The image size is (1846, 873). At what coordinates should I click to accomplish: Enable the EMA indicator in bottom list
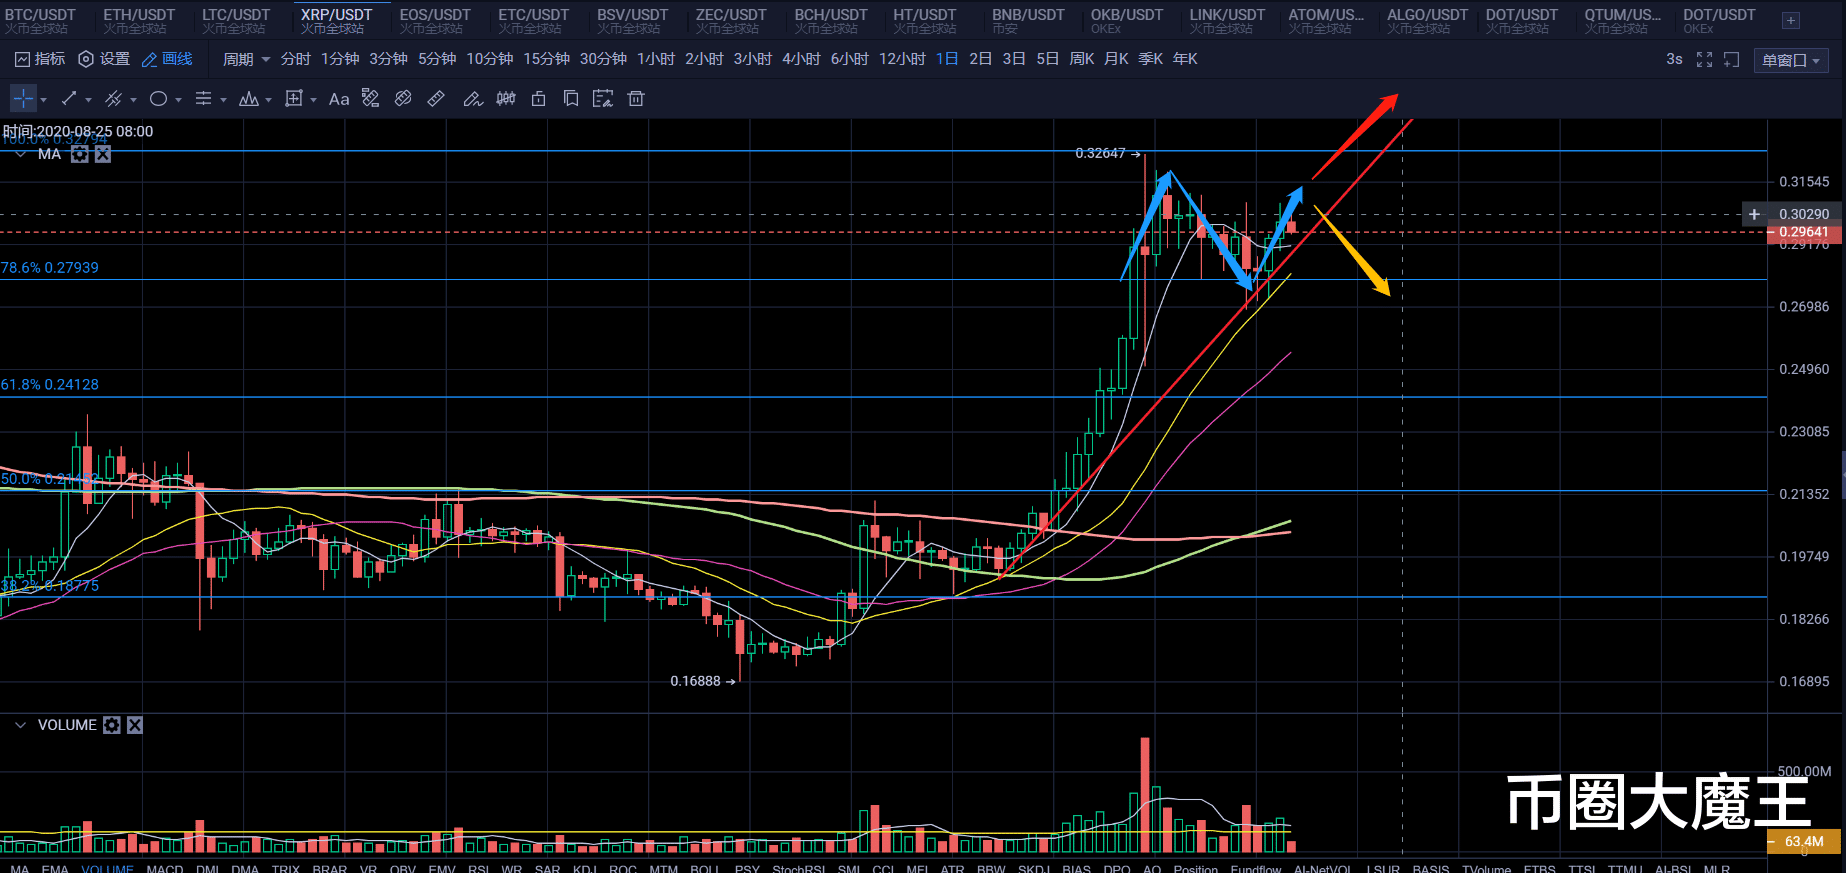(55, 868)
